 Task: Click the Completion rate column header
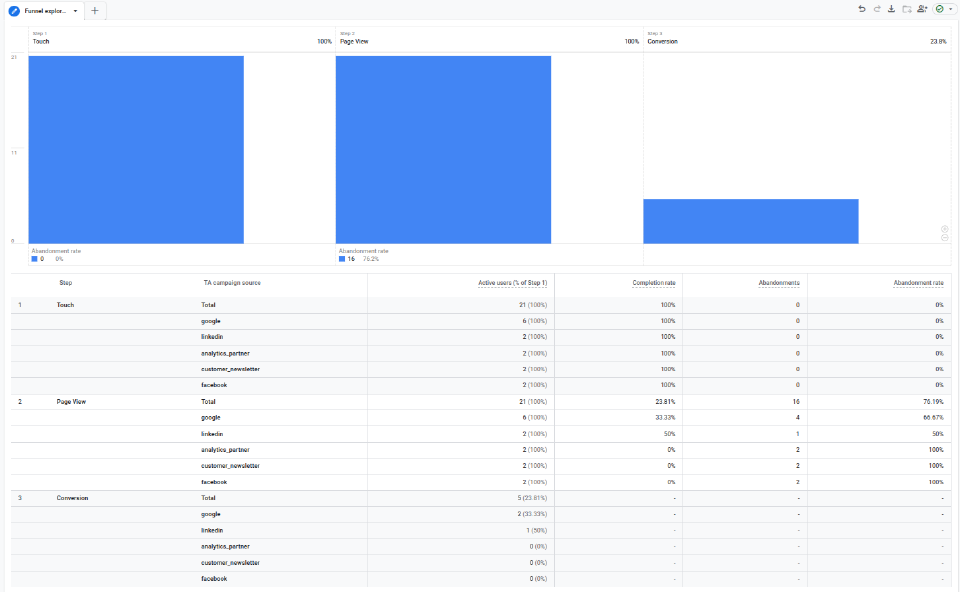pos(654,283)
